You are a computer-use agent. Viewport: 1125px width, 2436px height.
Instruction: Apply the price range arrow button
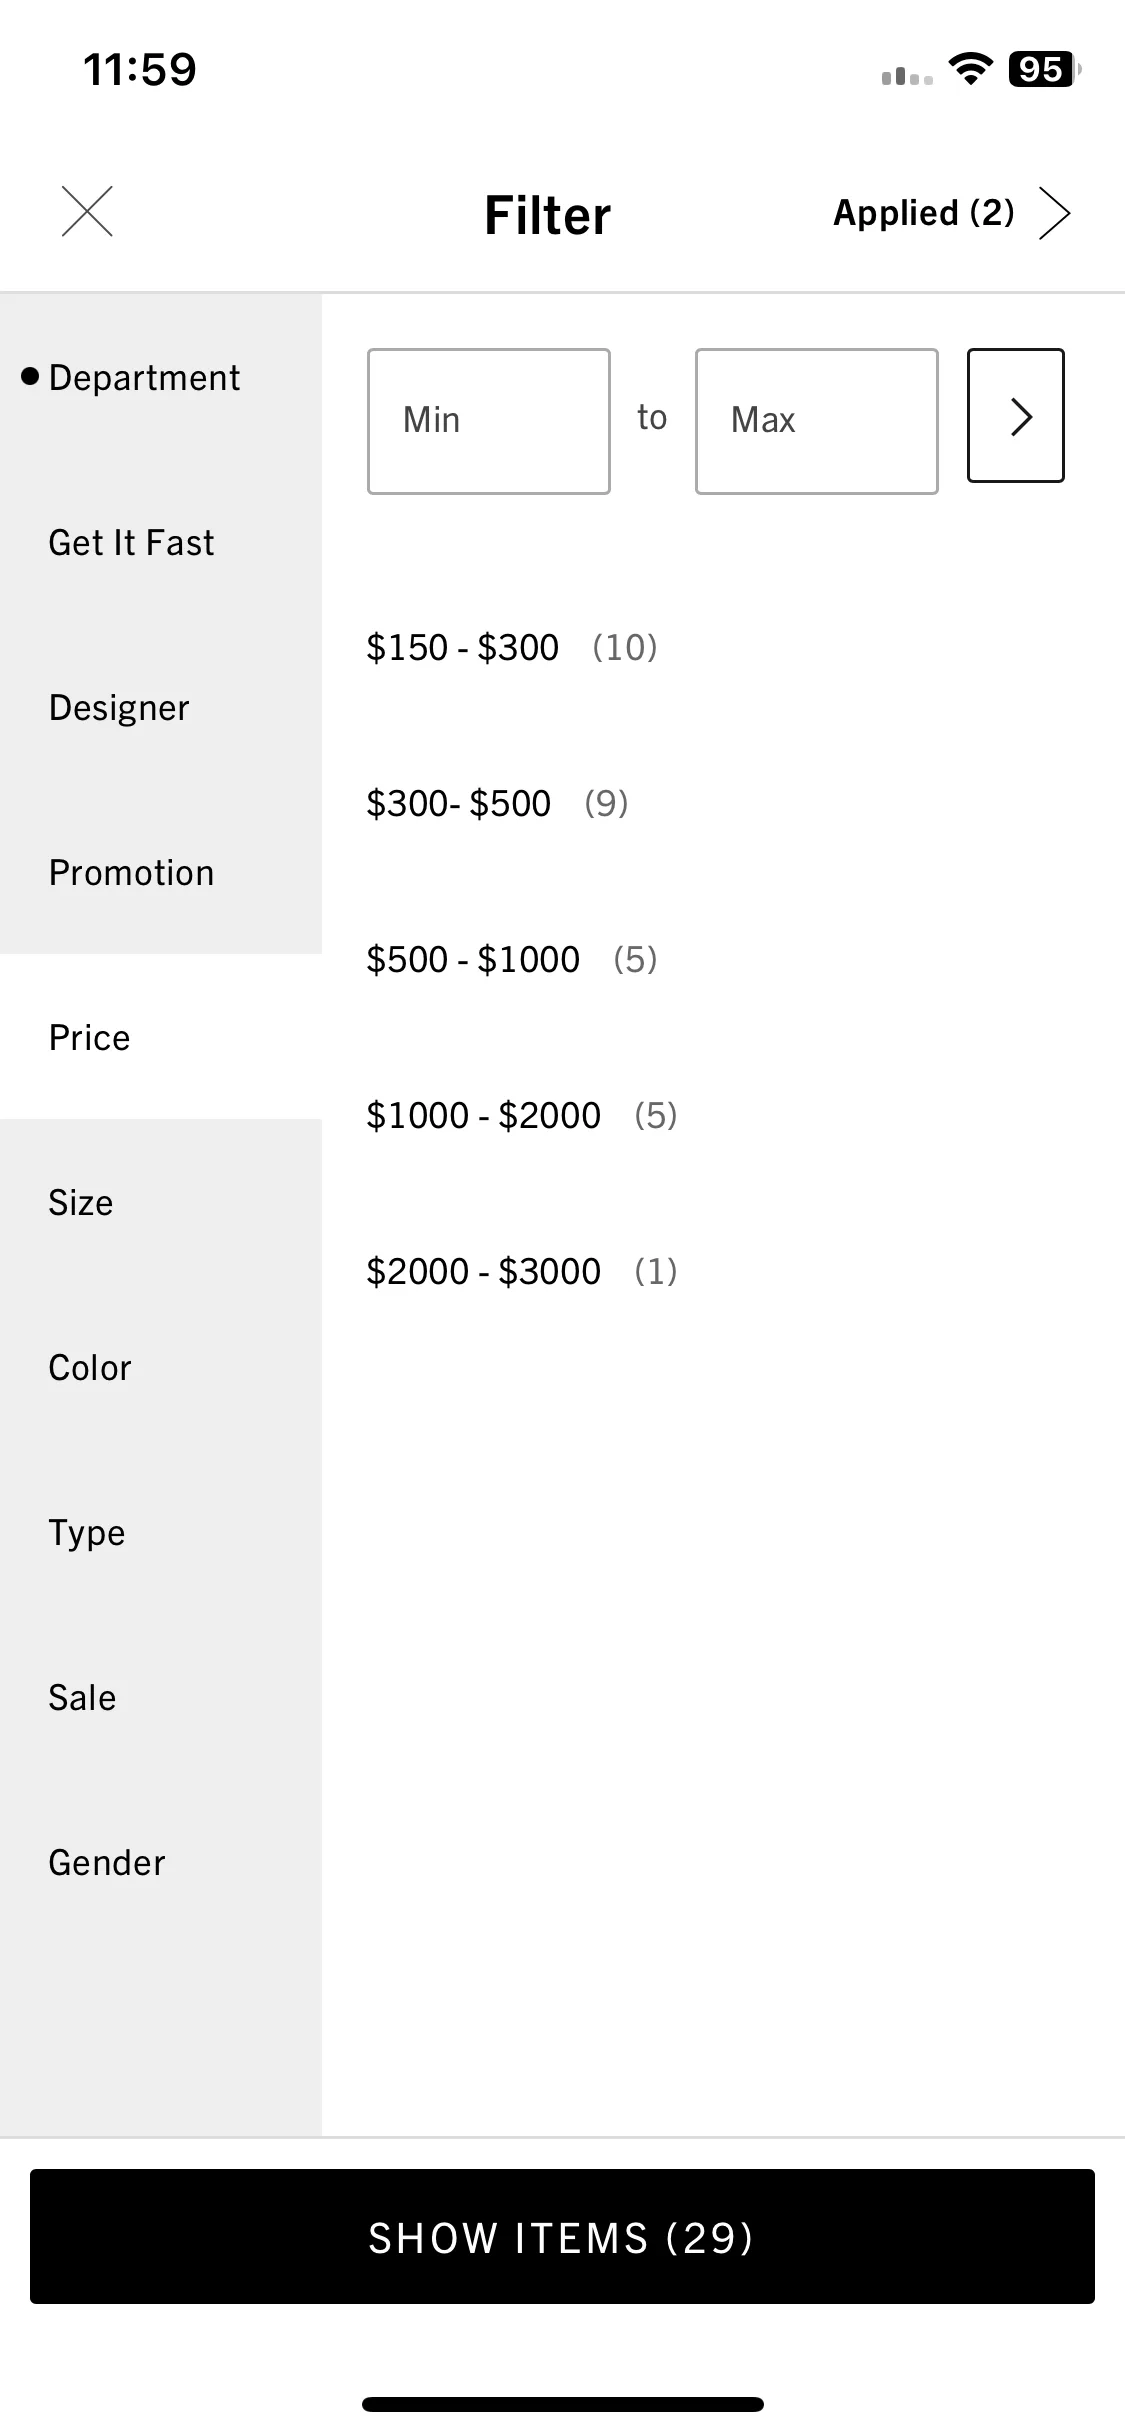(x=1015, y=416)
